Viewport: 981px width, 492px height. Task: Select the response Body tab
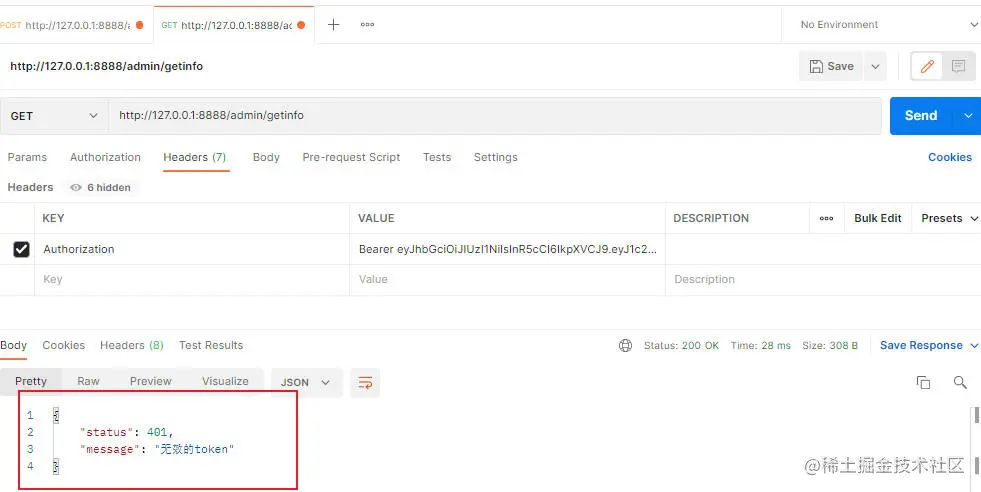coord(13,346)
